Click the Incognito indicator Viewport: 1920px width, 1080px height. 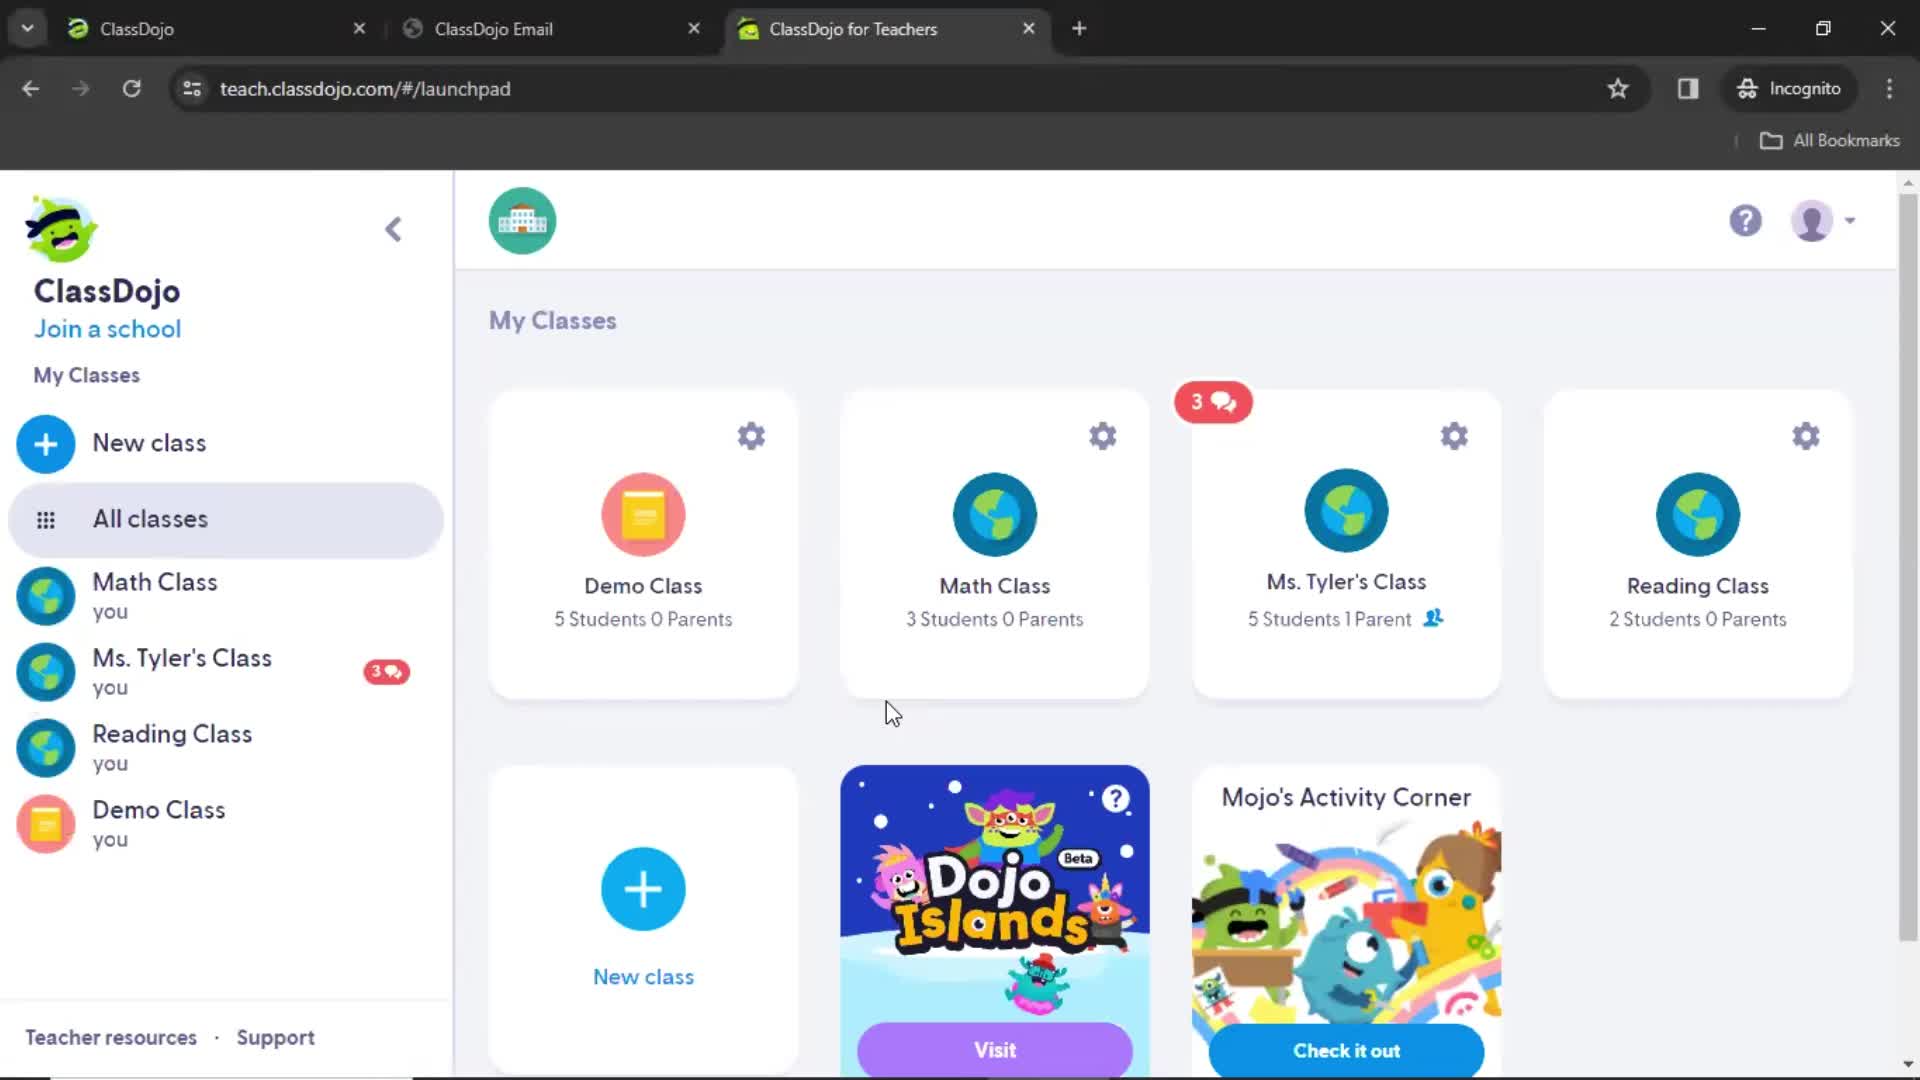coord(1789,89)
